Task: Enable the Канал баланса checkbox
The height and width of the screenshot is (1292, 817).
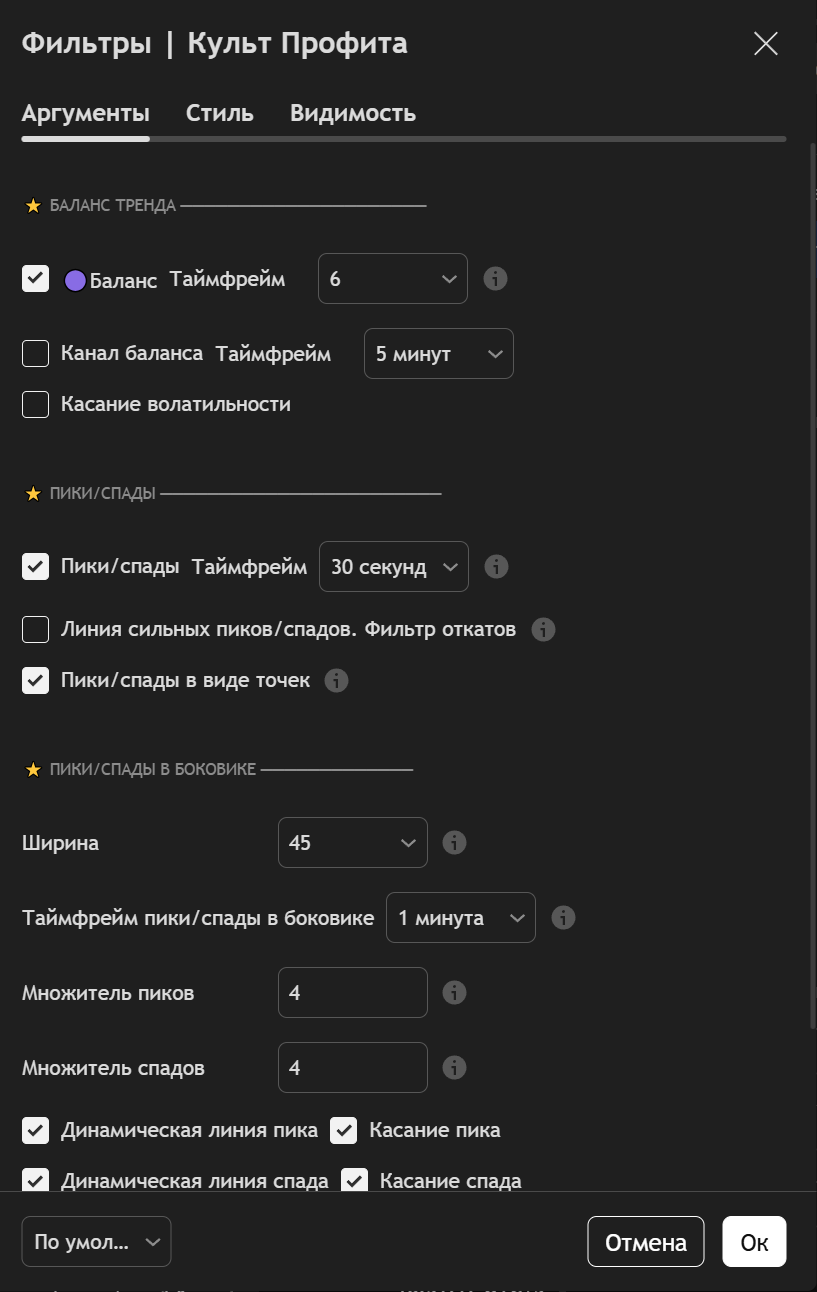Action: click(36, 353)
